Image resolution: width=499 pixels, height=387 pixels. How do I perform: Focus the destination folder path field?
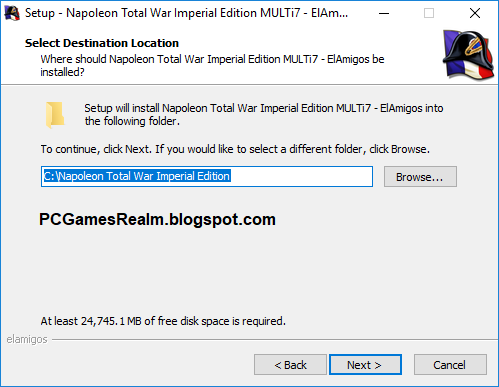pyautogui.click(x=207, y=176)
